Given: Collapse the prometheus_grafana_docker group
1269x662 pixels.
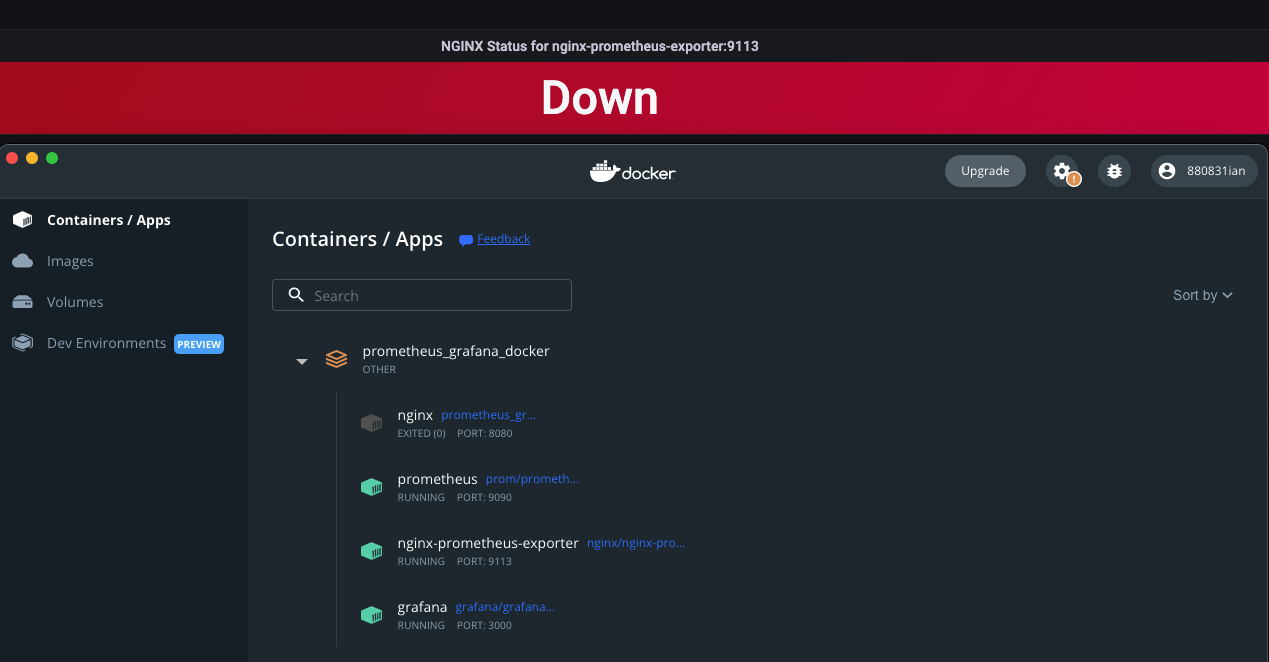Looking at the screenshot, I should point(302,361).
